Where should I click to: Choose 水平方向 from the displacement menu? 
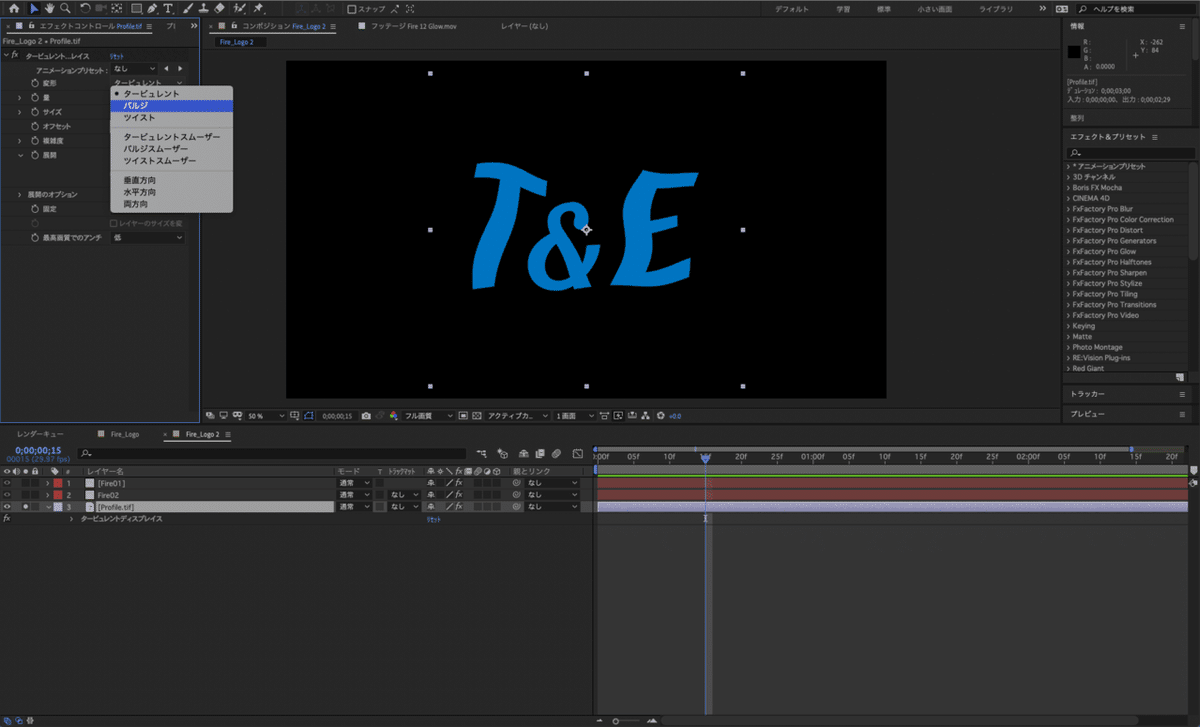click(171, 192)
